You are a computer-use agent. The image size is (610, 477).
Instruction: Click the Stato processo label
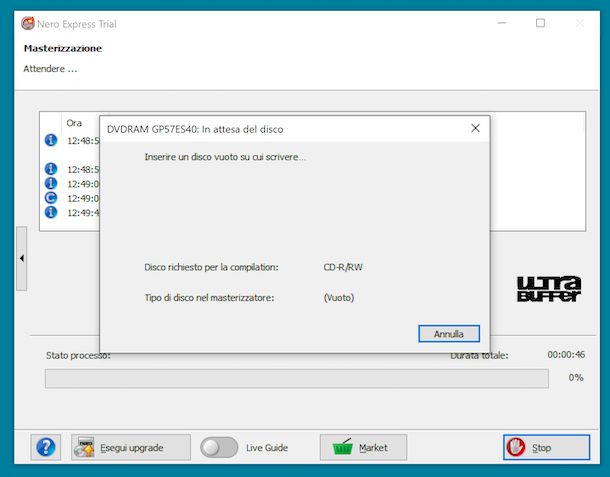(78, 355)
